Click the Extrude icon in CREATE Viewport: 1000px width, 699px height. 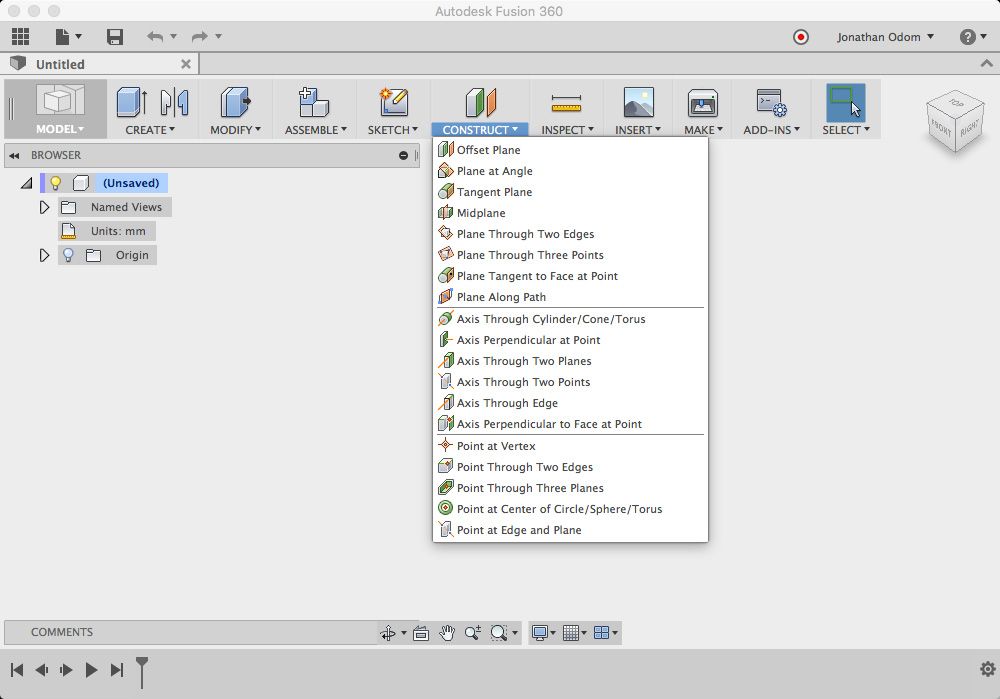pos(133,102)
